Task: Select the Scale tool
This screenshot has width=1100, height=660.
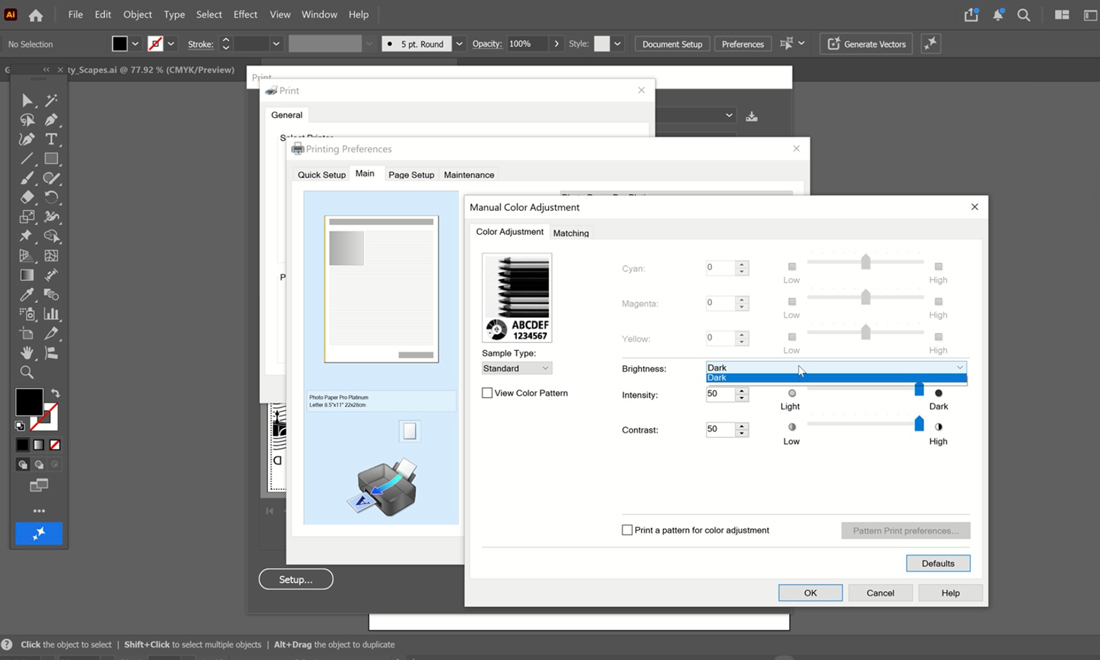Action: [x=27, y=217]
